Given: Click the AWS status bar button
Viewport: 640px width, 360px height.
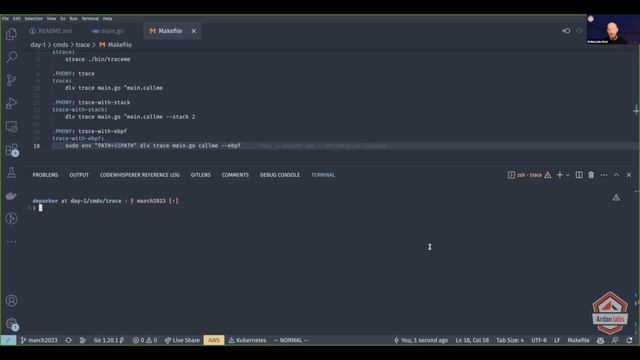Looking at the screenshot, I should 213,340.
